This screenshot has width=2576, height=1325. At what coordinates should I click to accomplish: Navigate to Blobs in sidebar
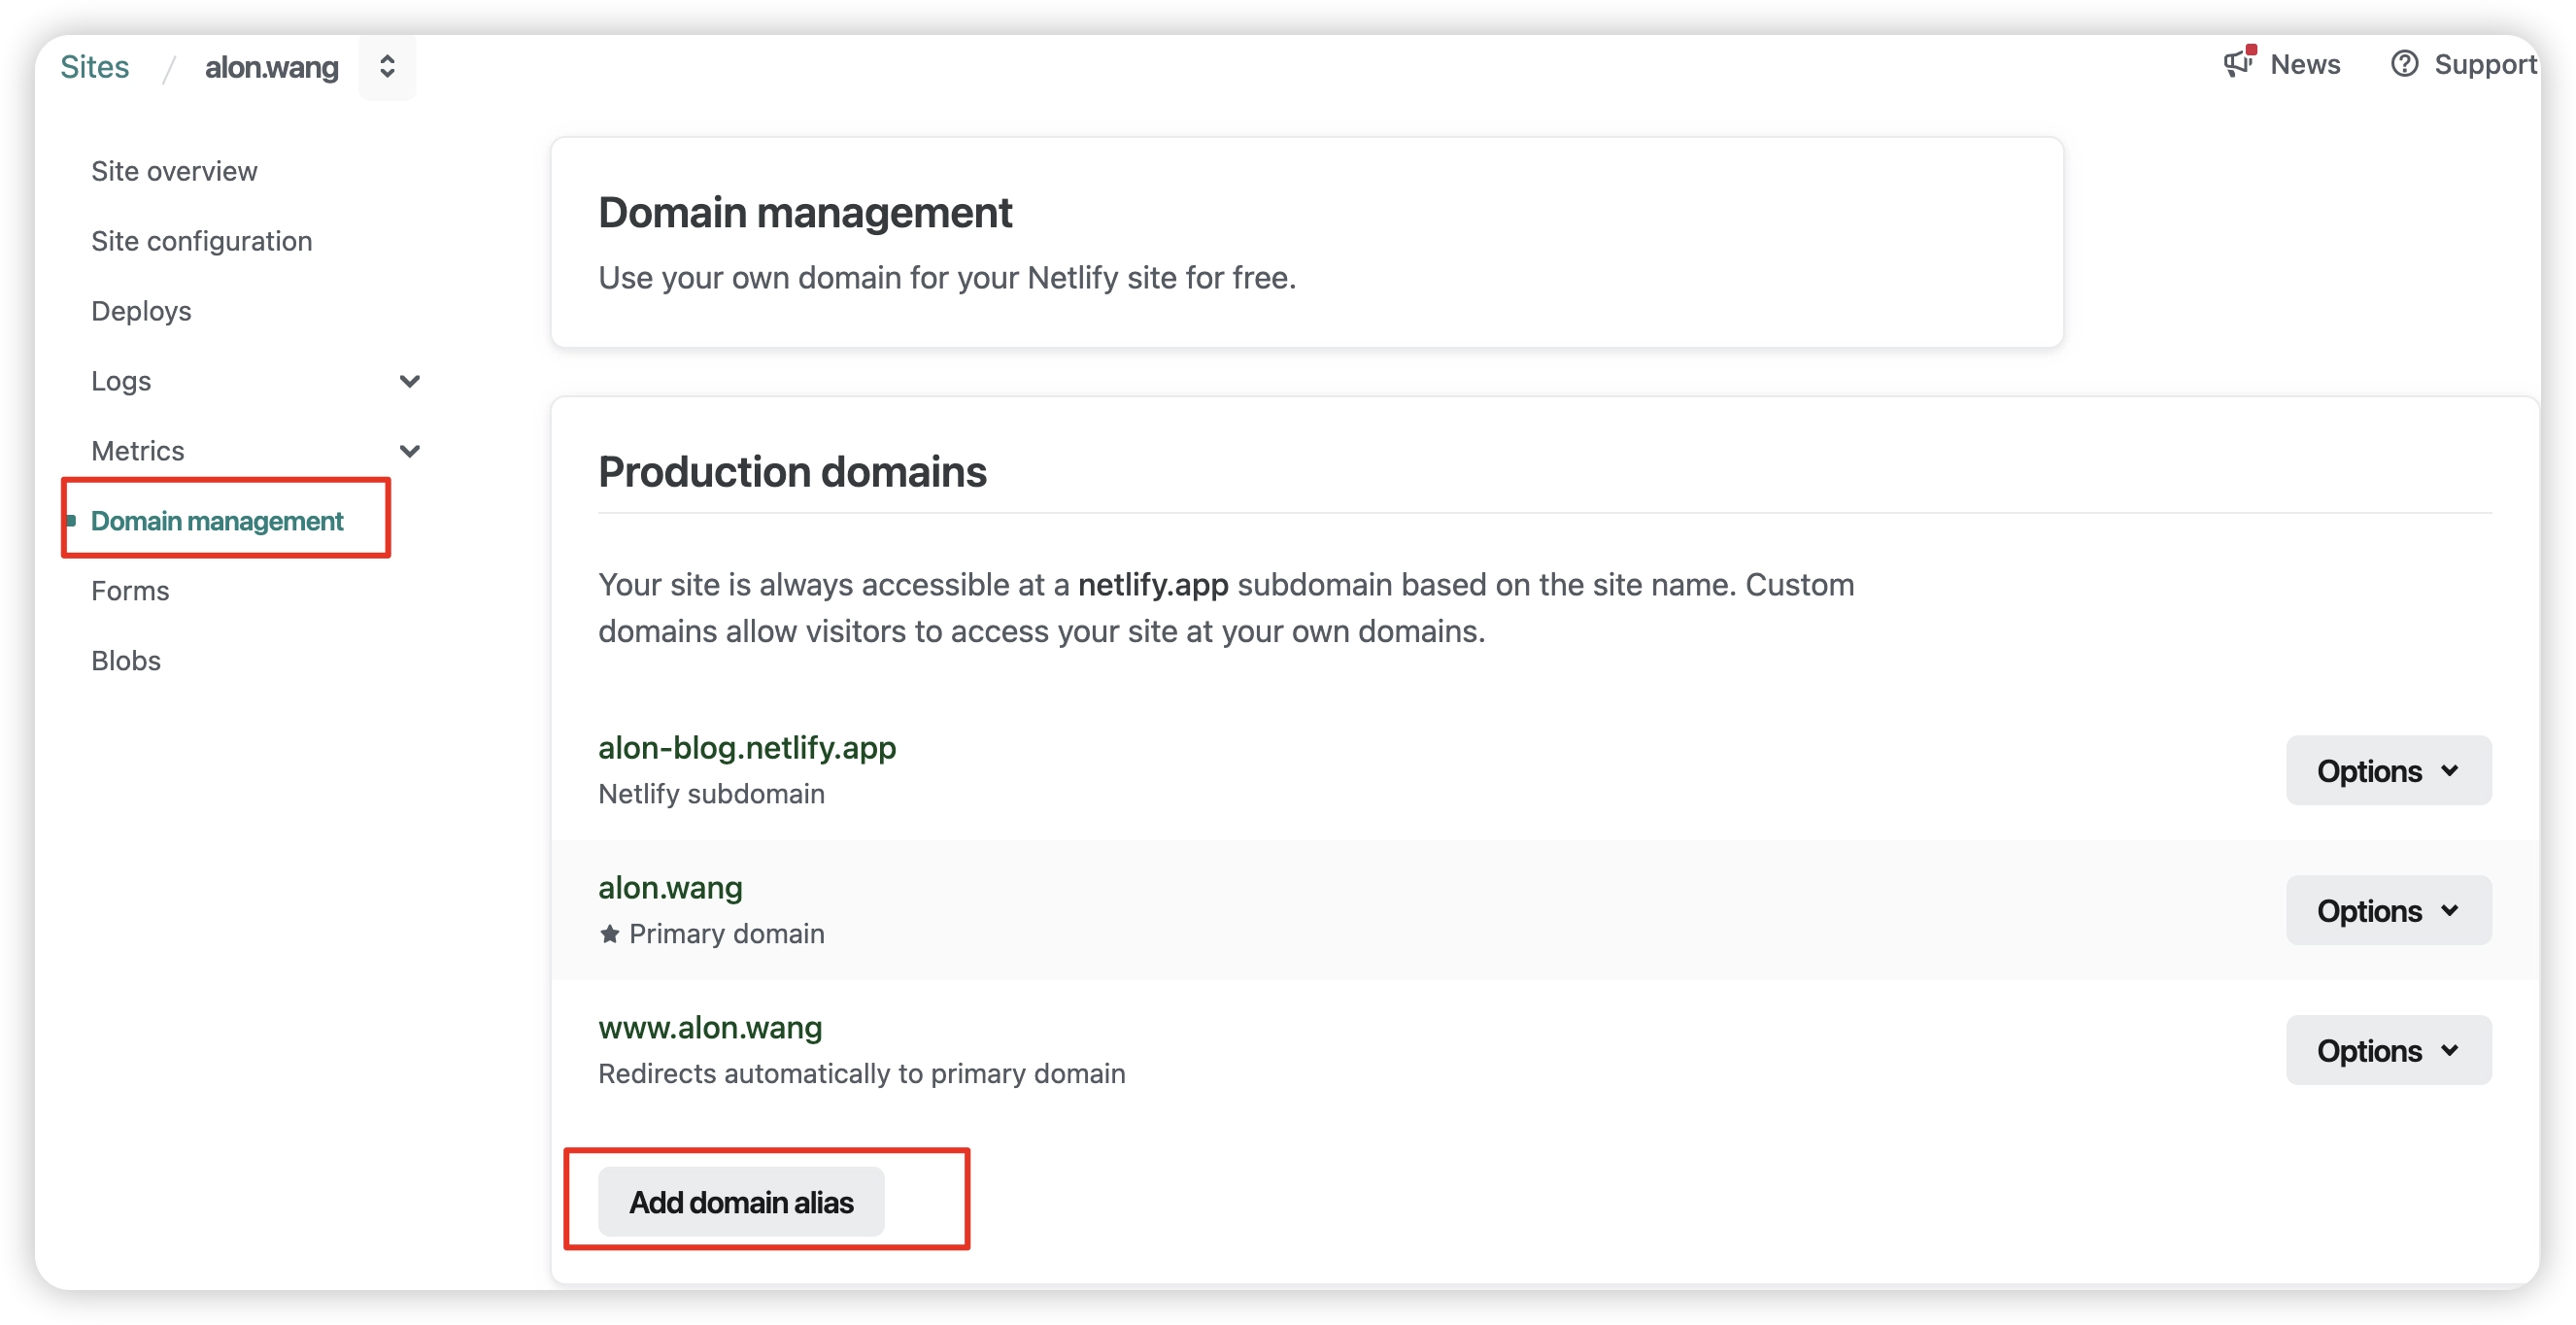(x=126, y=661)
